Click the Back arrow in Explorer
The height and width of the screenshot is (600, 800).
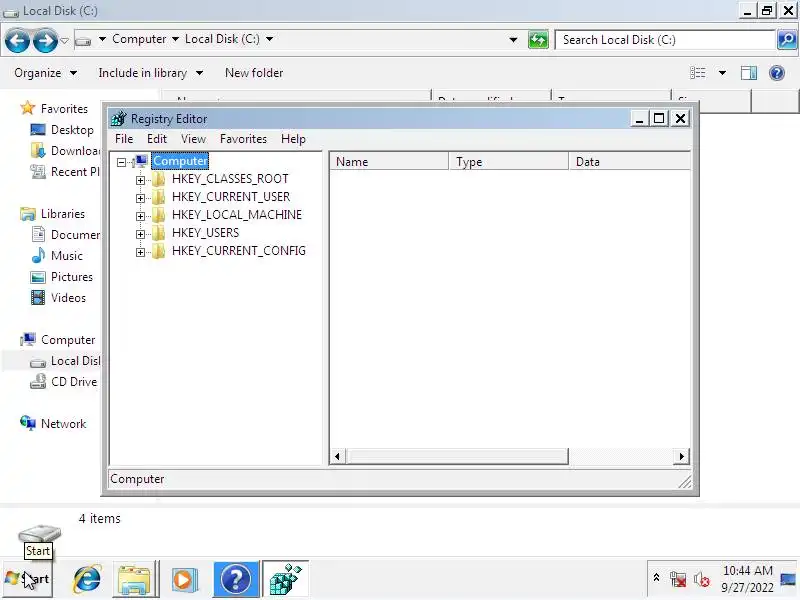pyautogui.click(x=17, y=40)
